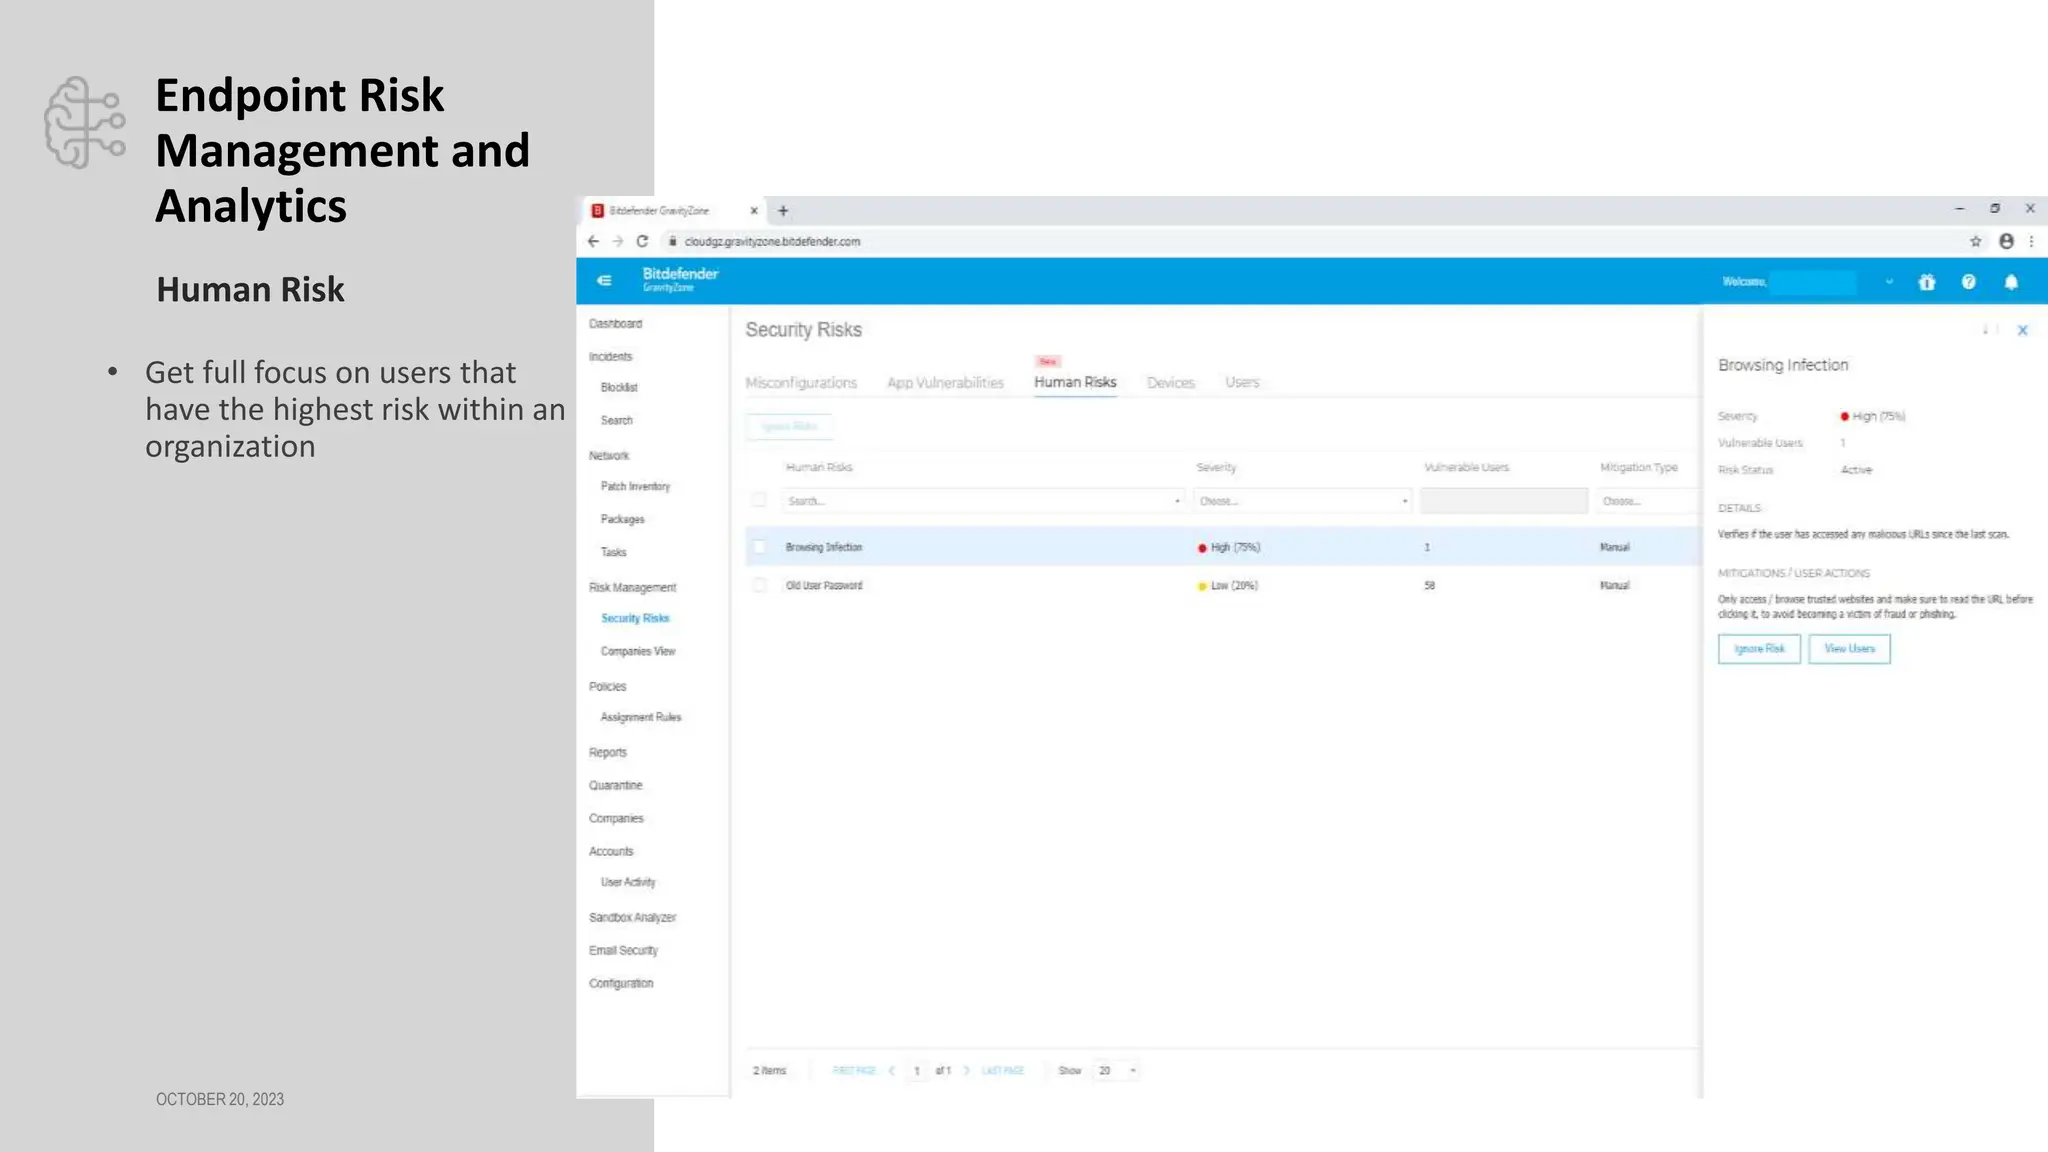Open User Activity under Accounts
Screen dimensions: 2048x1152
coord(628,883)
